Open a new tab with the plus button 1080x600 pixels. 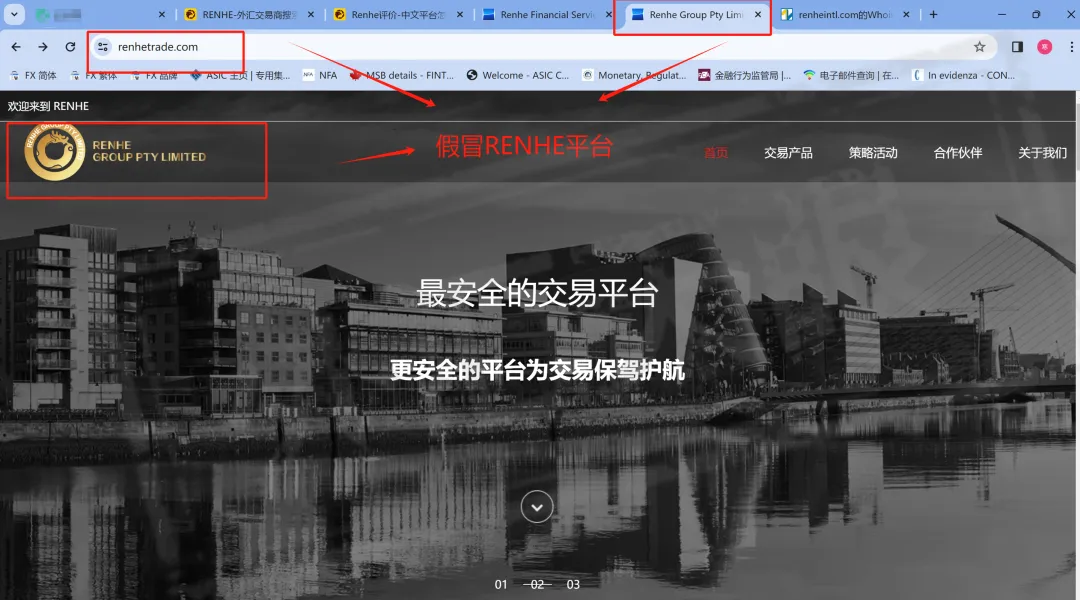933,14
